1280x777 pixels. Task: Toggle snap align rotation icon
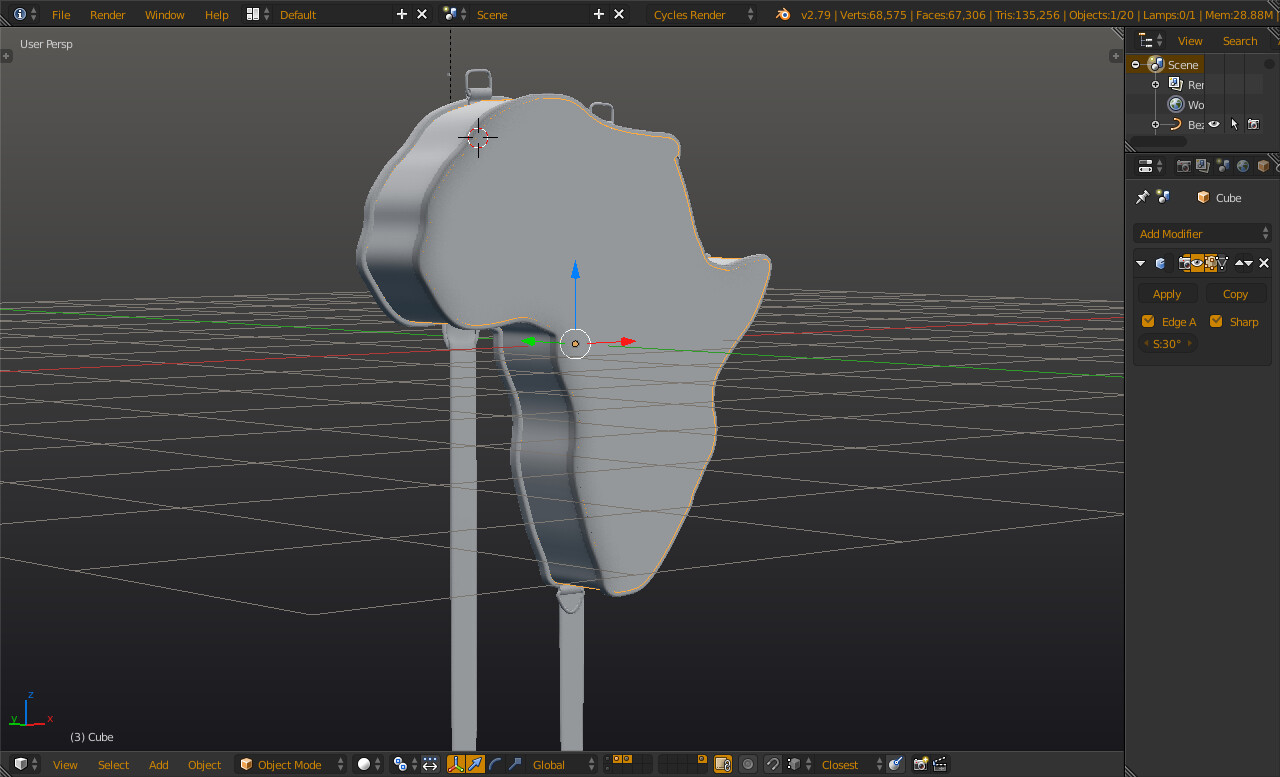point(896,764)
